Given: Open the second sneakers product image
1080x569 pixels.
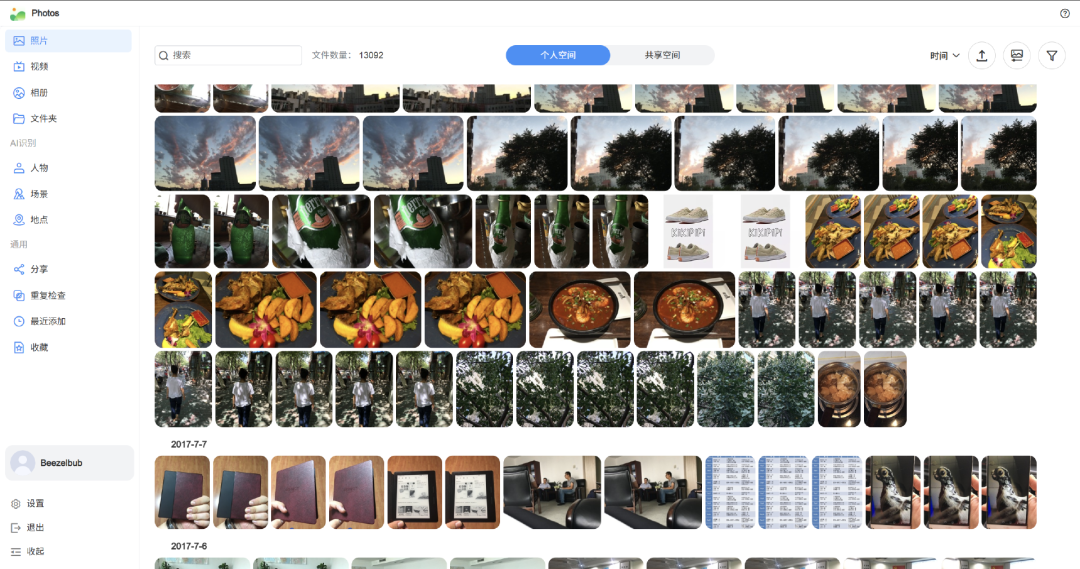Looking at the screenshot, I should [765, 231].
